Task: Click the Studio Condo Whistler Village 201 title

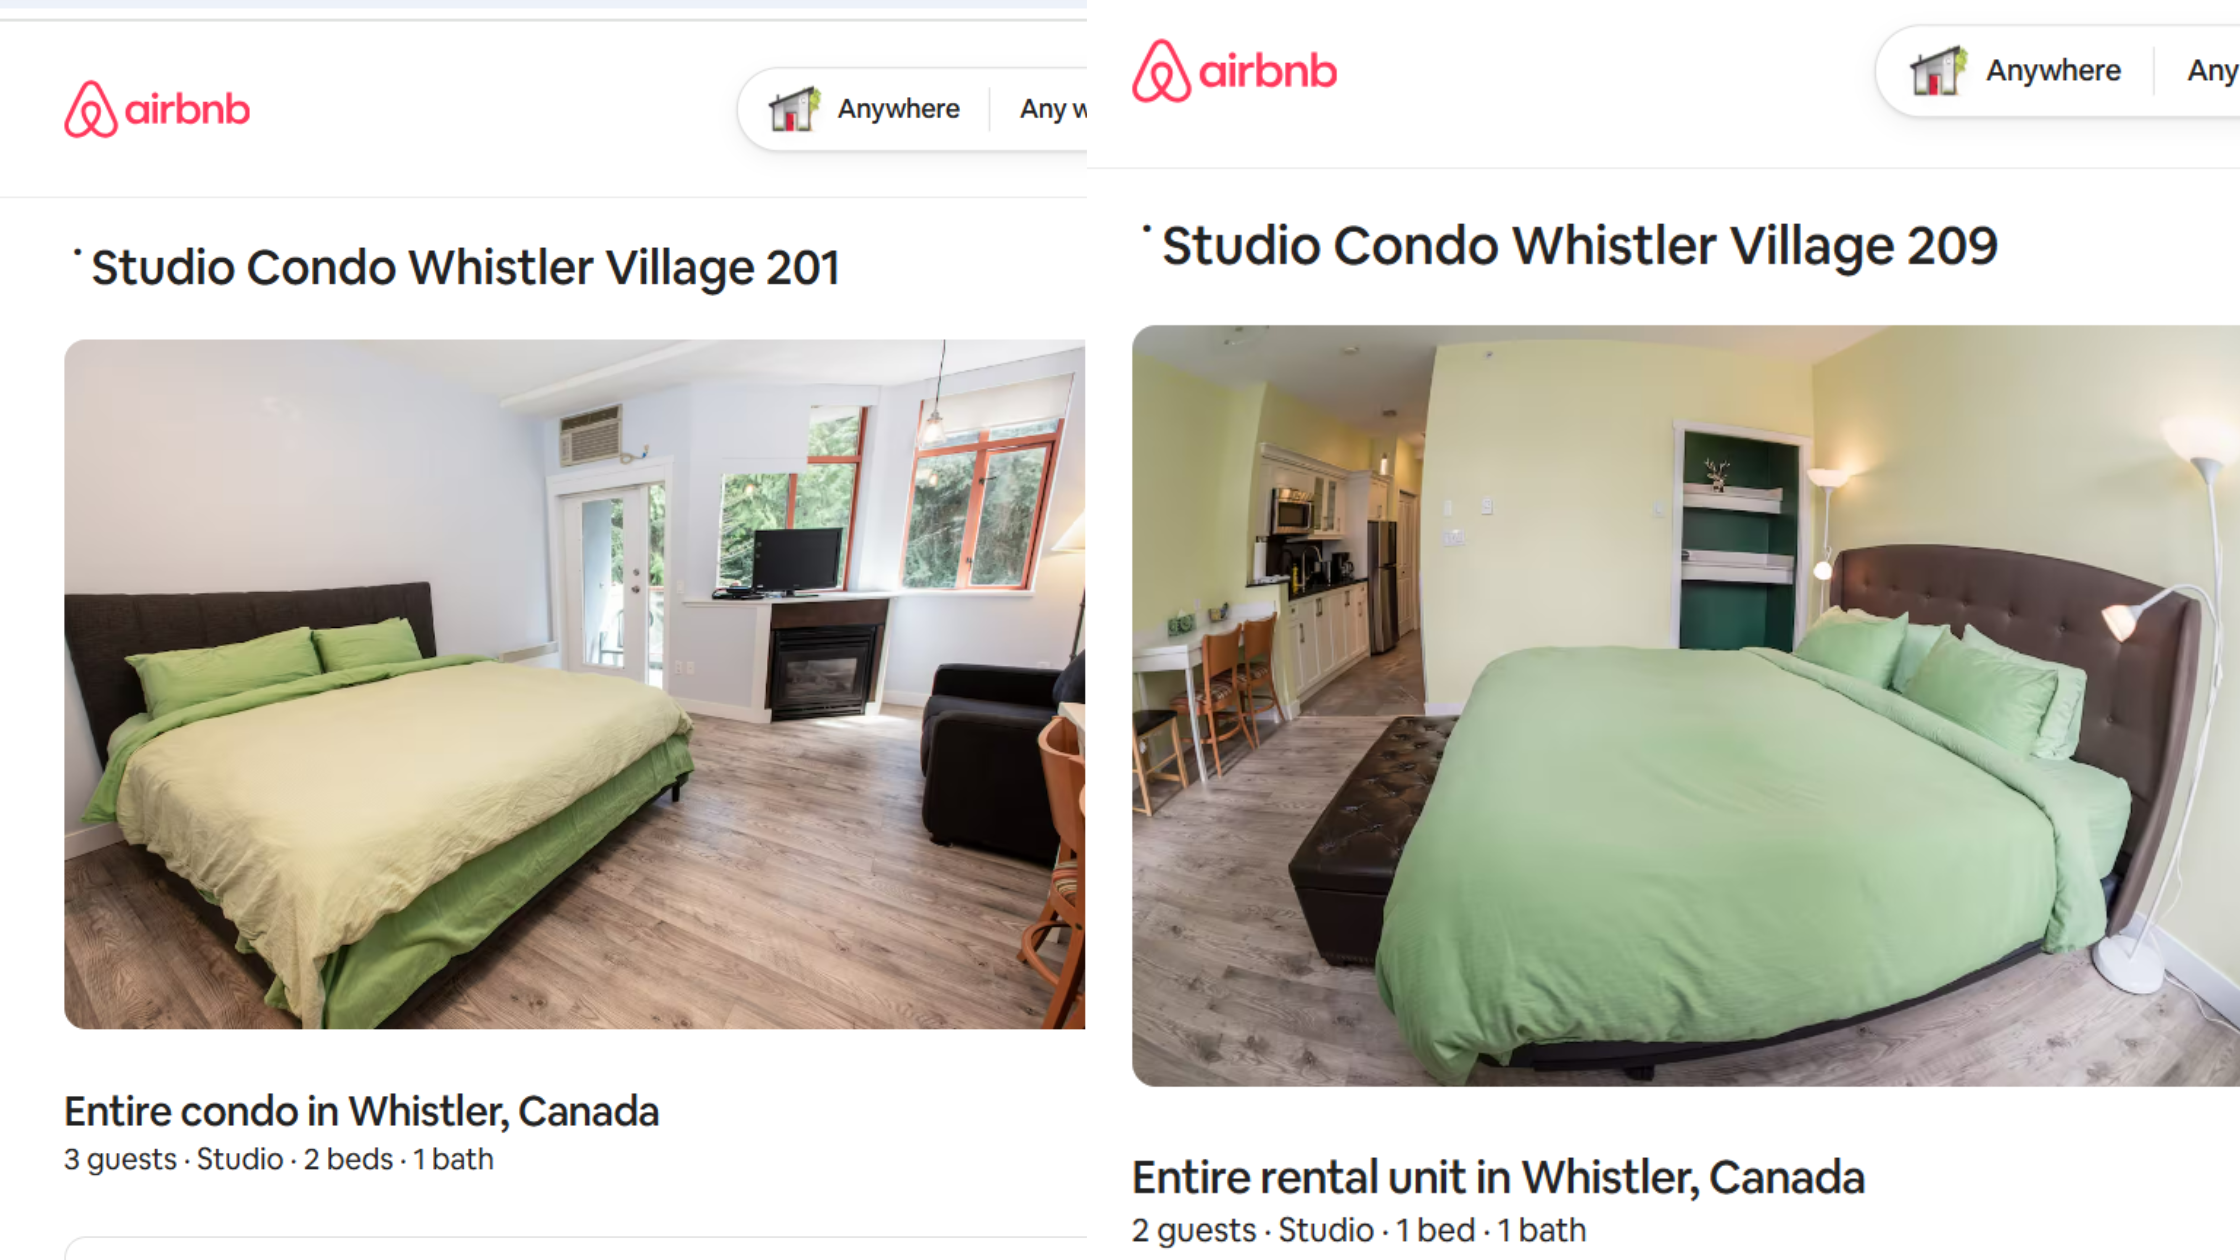Action: coord(465,268)
